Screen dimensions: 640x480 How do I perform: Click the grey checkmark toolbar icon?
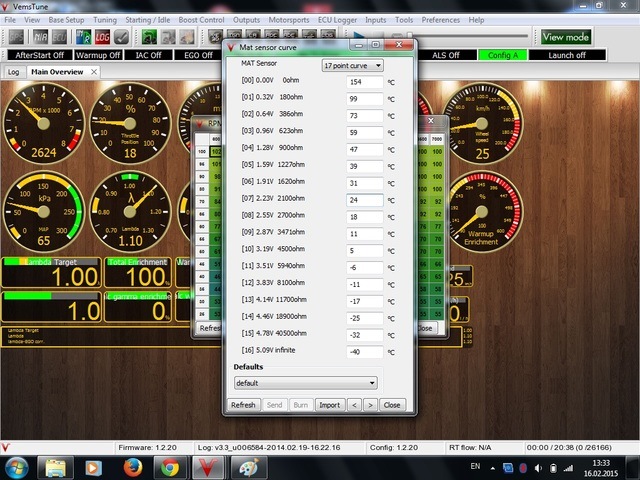121,38
